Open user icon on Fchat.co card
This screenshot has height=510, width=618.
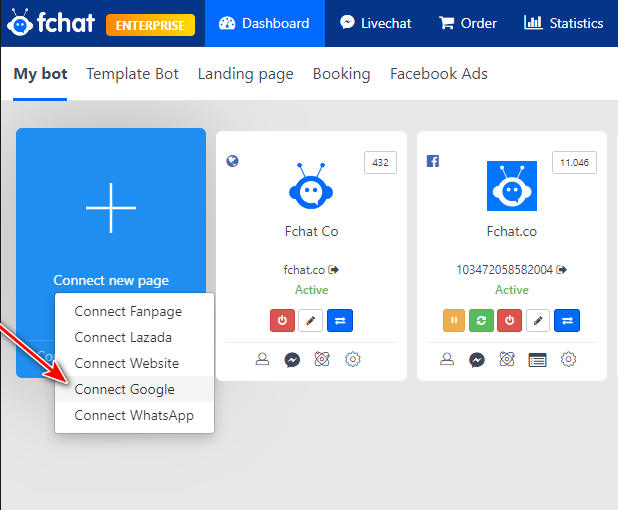click(447, 359)
